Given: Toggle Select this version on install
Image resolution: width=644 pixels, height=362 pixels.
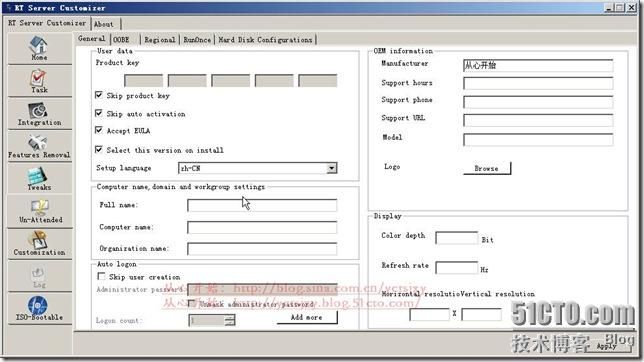Looking at the screenshot, I should point(99,149).
